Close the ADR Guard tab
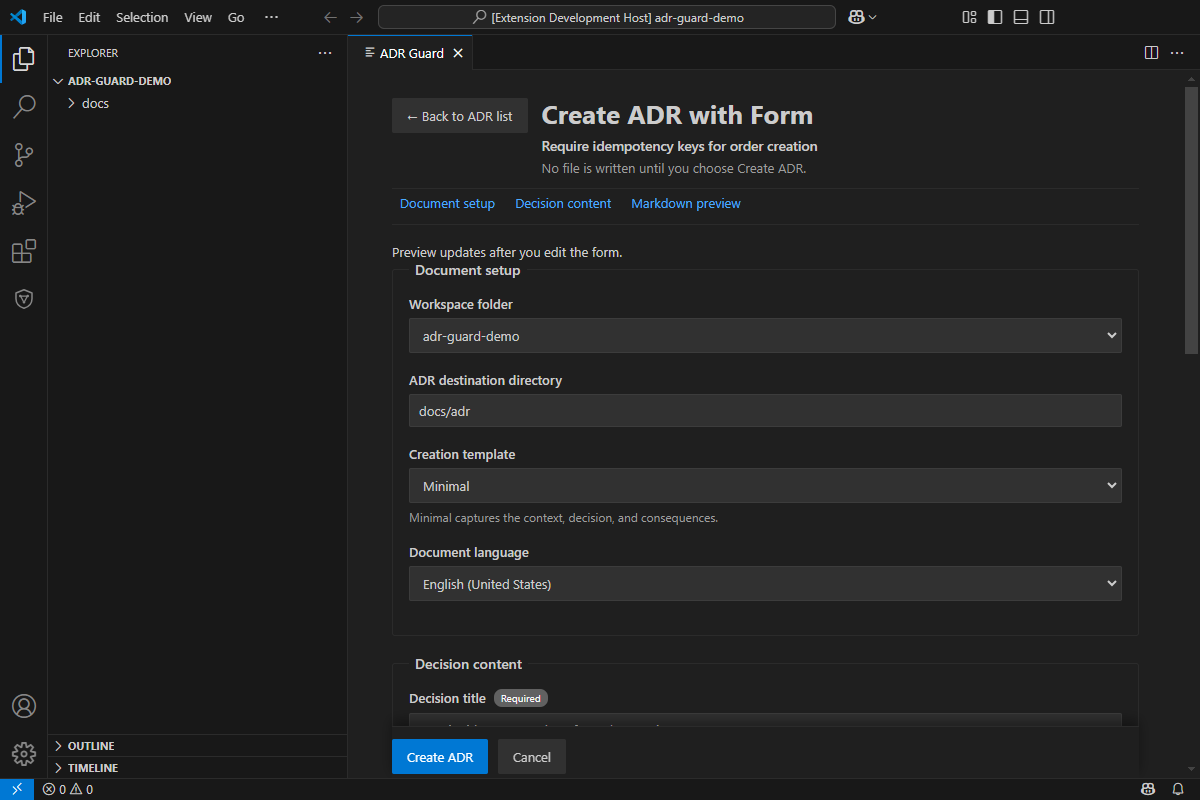The height and width of the screenshot is (800, 1200). [458, 53]
